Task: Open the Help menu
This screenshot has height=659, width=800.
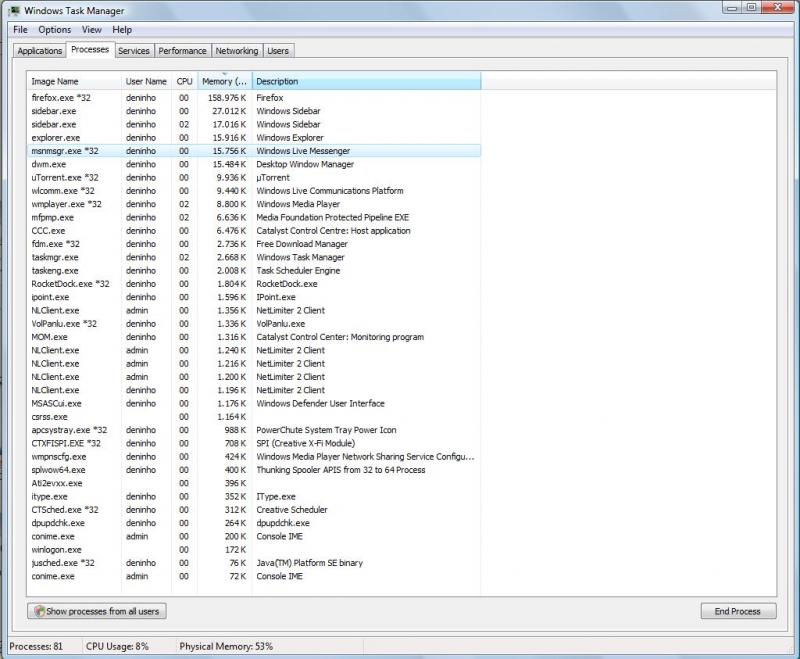Action: (x=122, y=30)
